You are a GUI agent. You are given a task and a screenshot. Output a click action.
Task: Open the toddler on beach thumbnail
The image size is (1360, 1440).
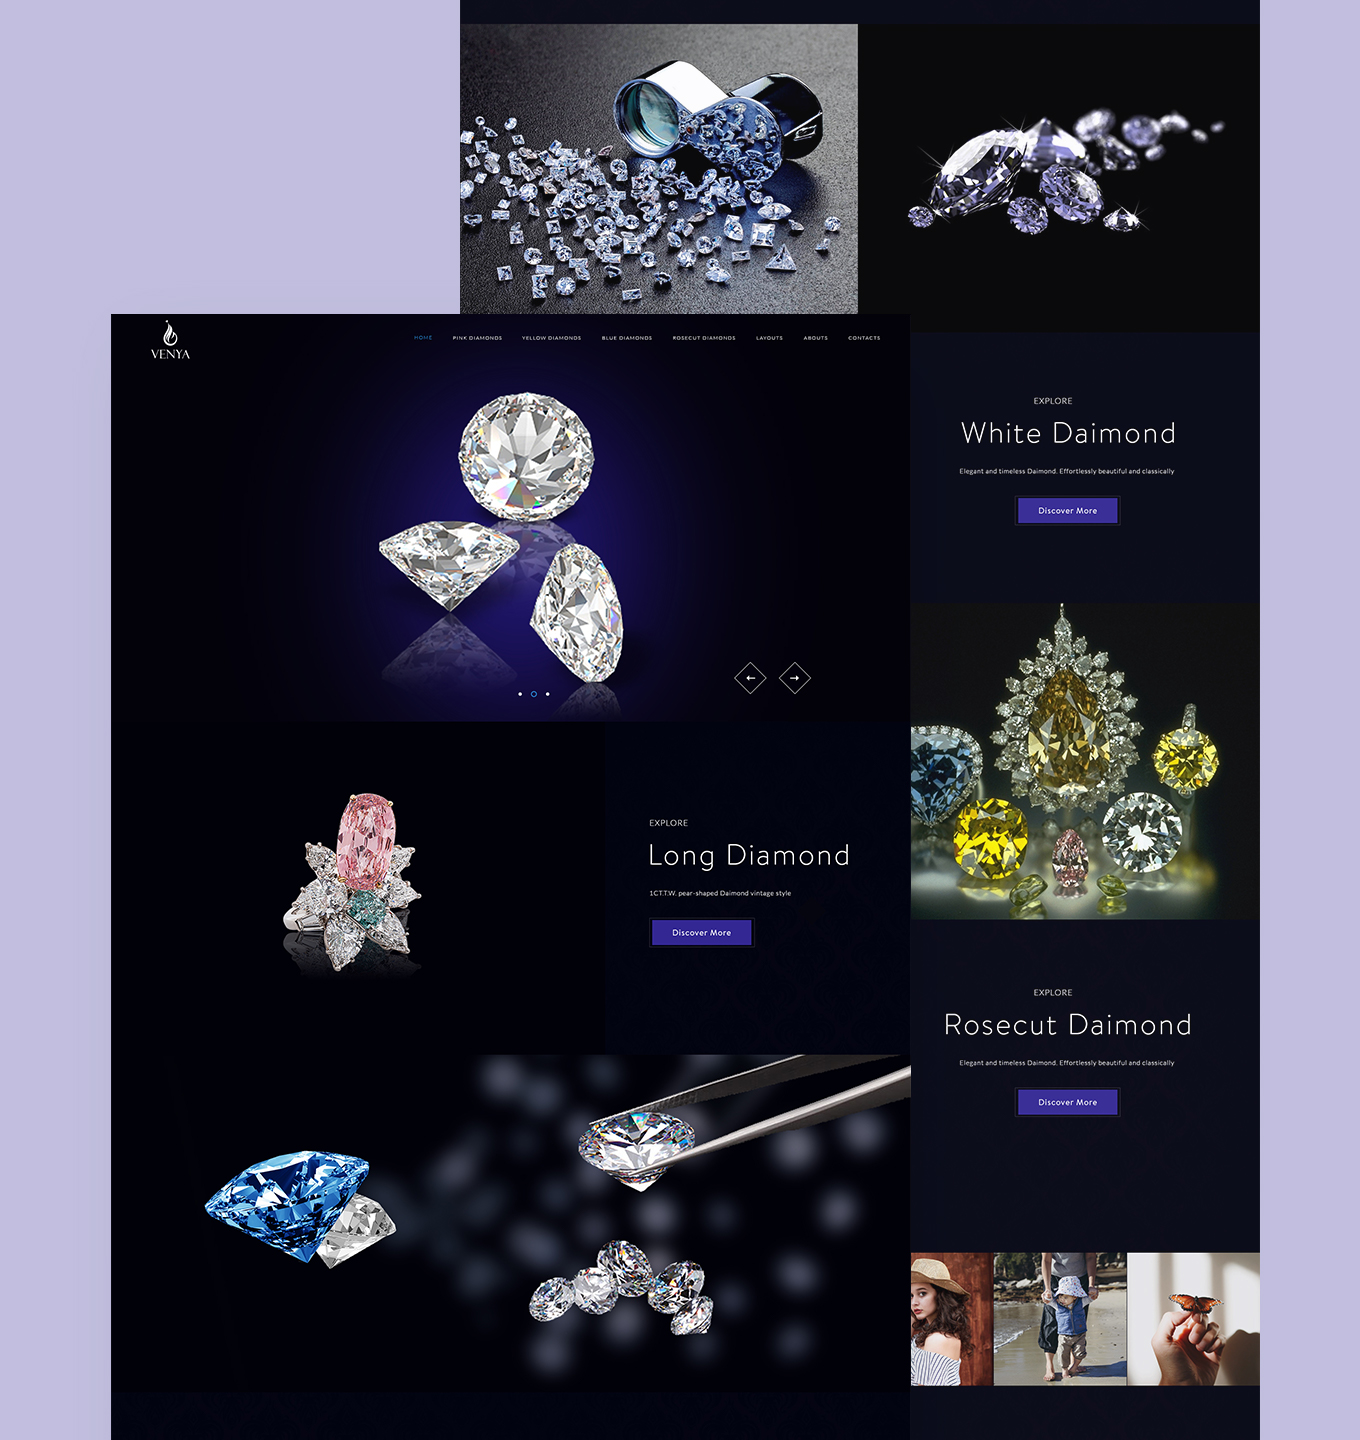1060,1319
